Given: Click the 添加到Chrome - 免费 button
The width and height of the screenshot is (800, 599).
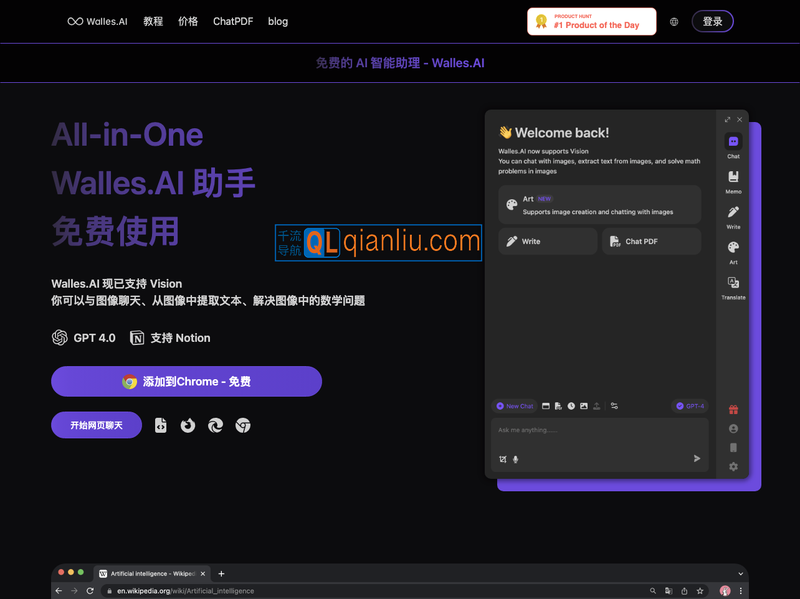Looking at the screenshot, I should [x=186, y=381].
